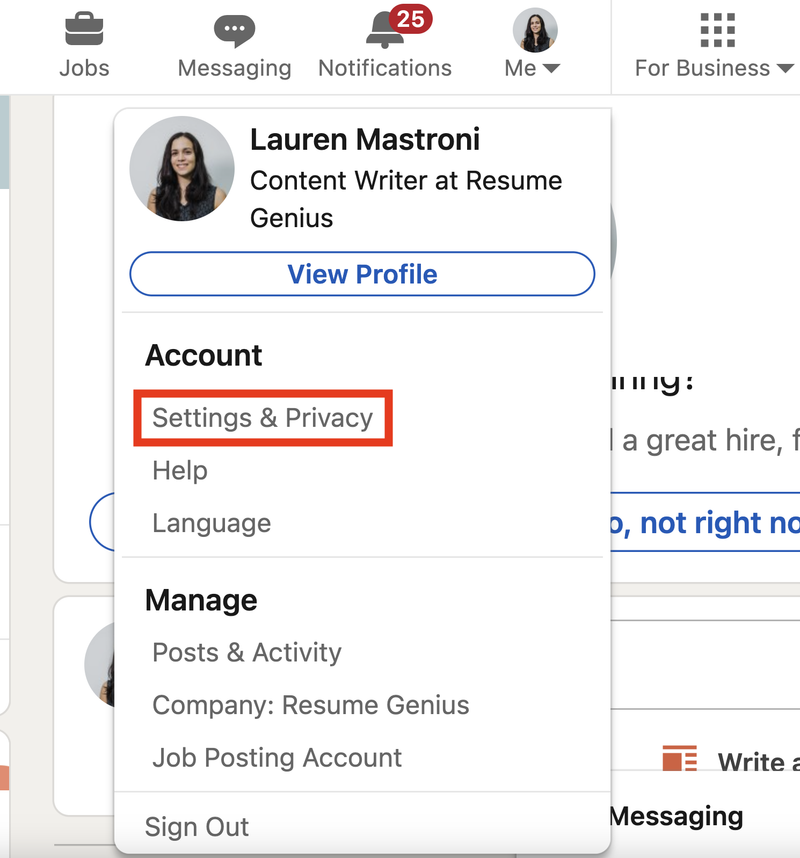The image size is (800, 858).
Task: Click Lauren Mastroni's large profile photo
Action: click(182, 169)
